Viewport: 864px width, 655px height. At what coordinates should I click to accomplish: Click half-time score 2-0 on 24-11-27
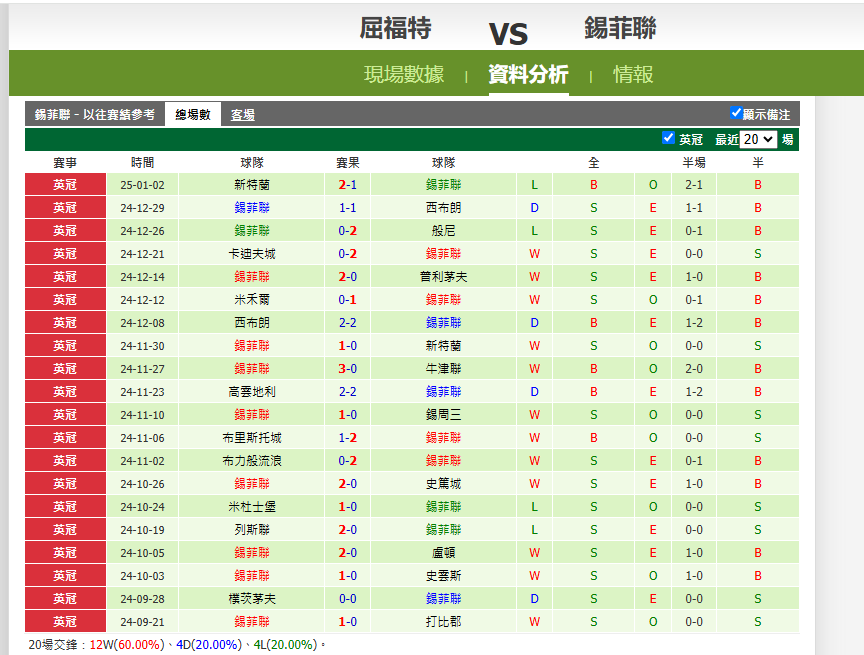(694, 369)
